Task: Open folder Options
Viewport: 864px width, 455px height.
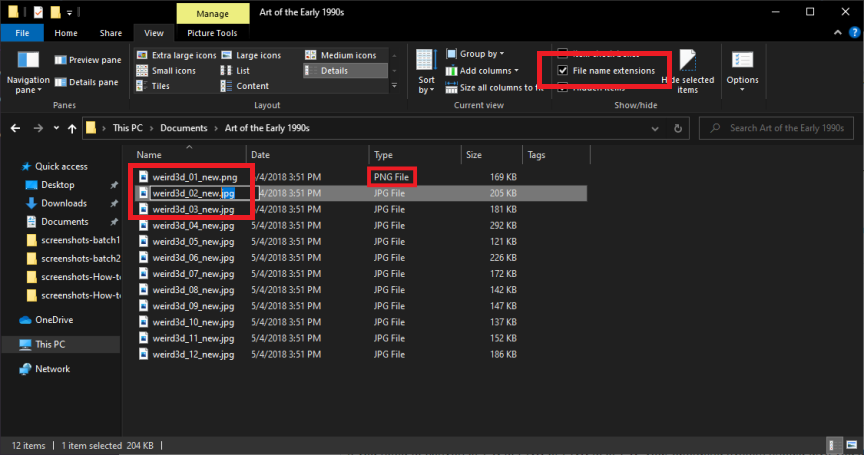Action: pyautogui.click(x=742, y=70)
